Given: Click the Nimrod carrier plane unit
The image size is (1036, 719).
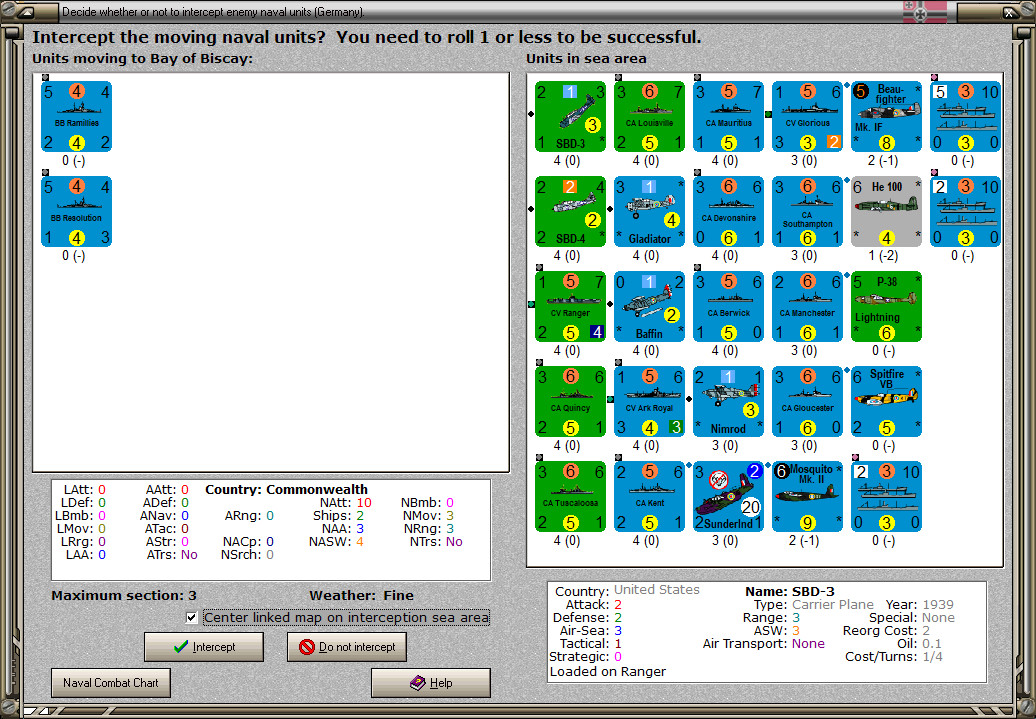Looking at the screenshot, I should [728, 402].
